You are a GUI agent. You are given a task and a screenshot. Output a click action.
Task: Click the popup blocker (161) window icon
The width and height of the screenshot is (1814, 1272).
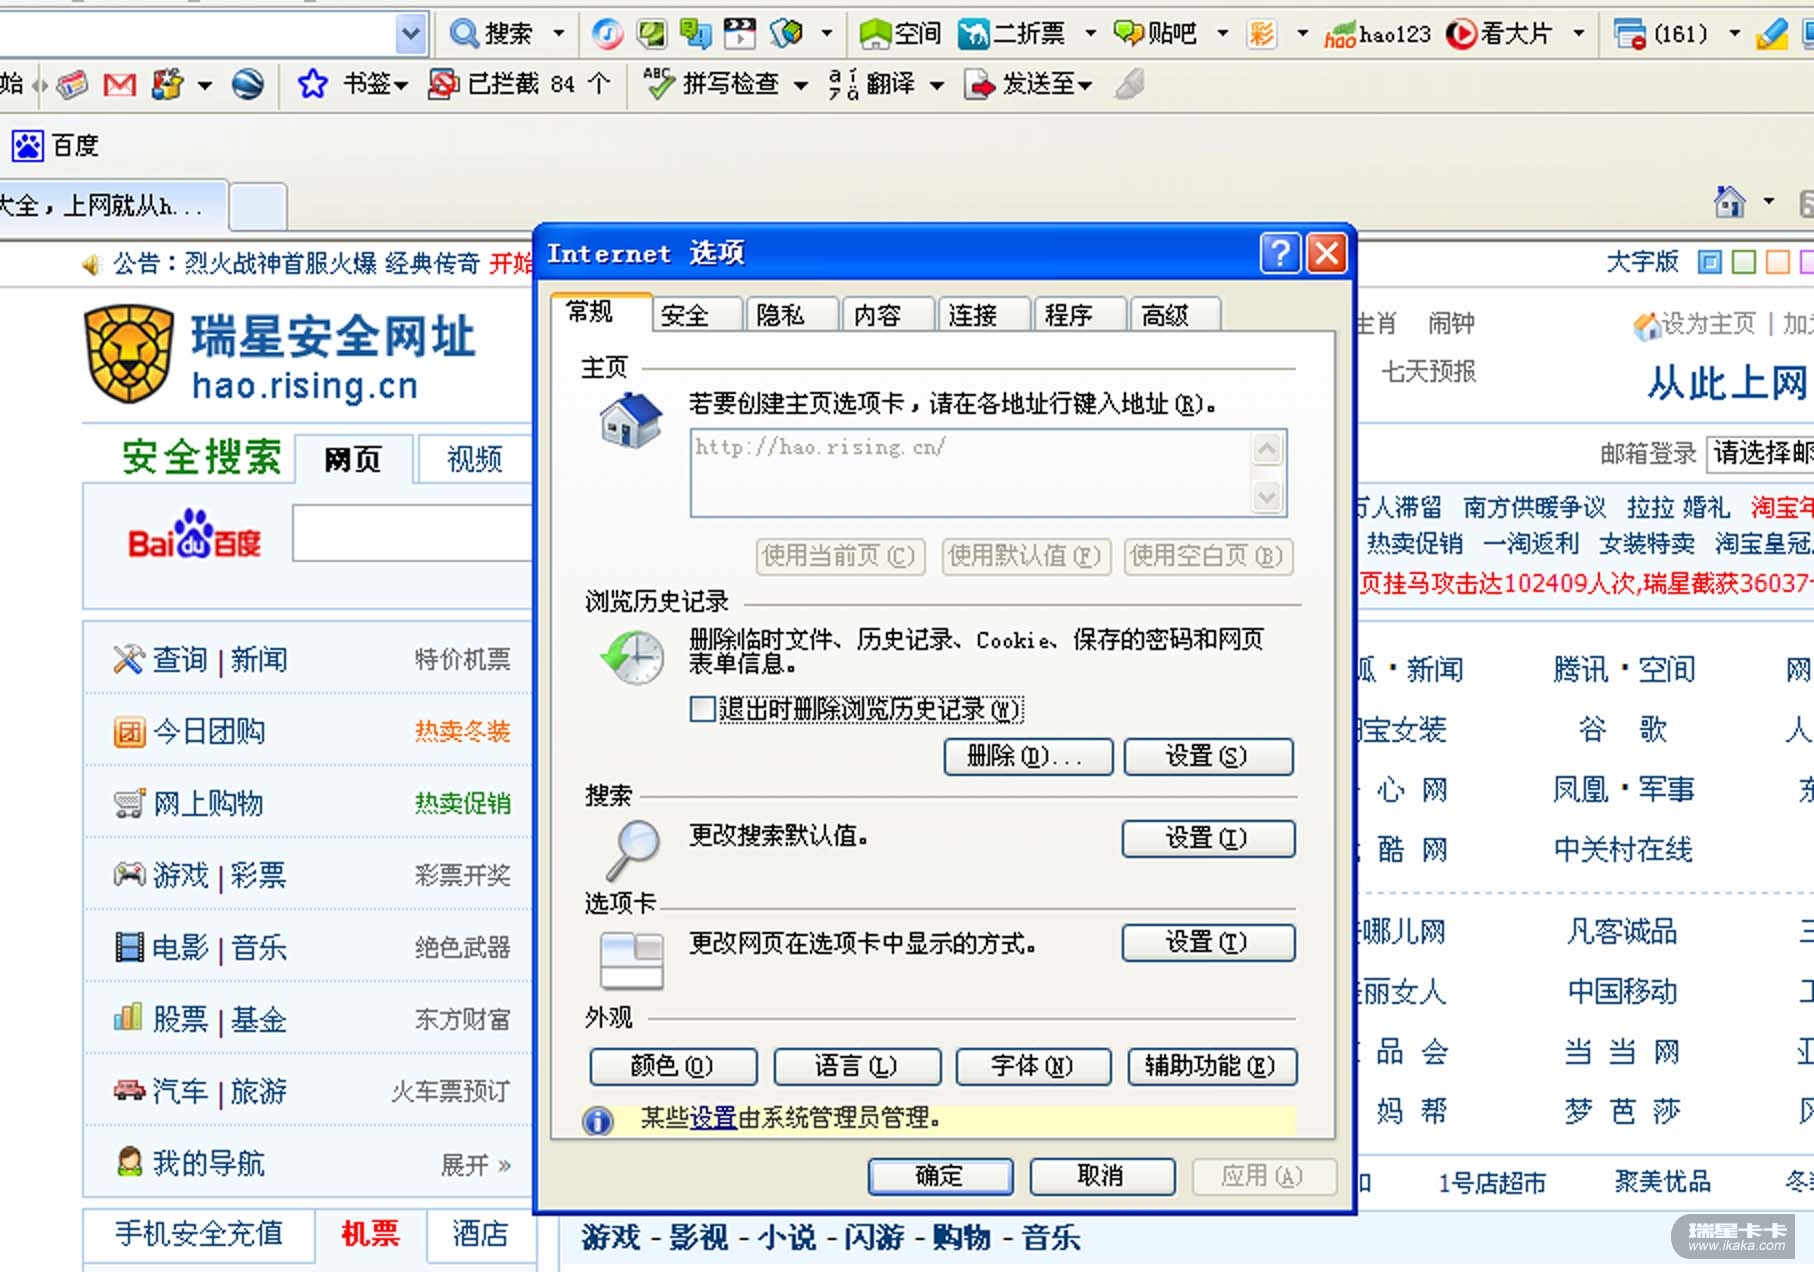pyautogui.click(x=1630, y=34)
